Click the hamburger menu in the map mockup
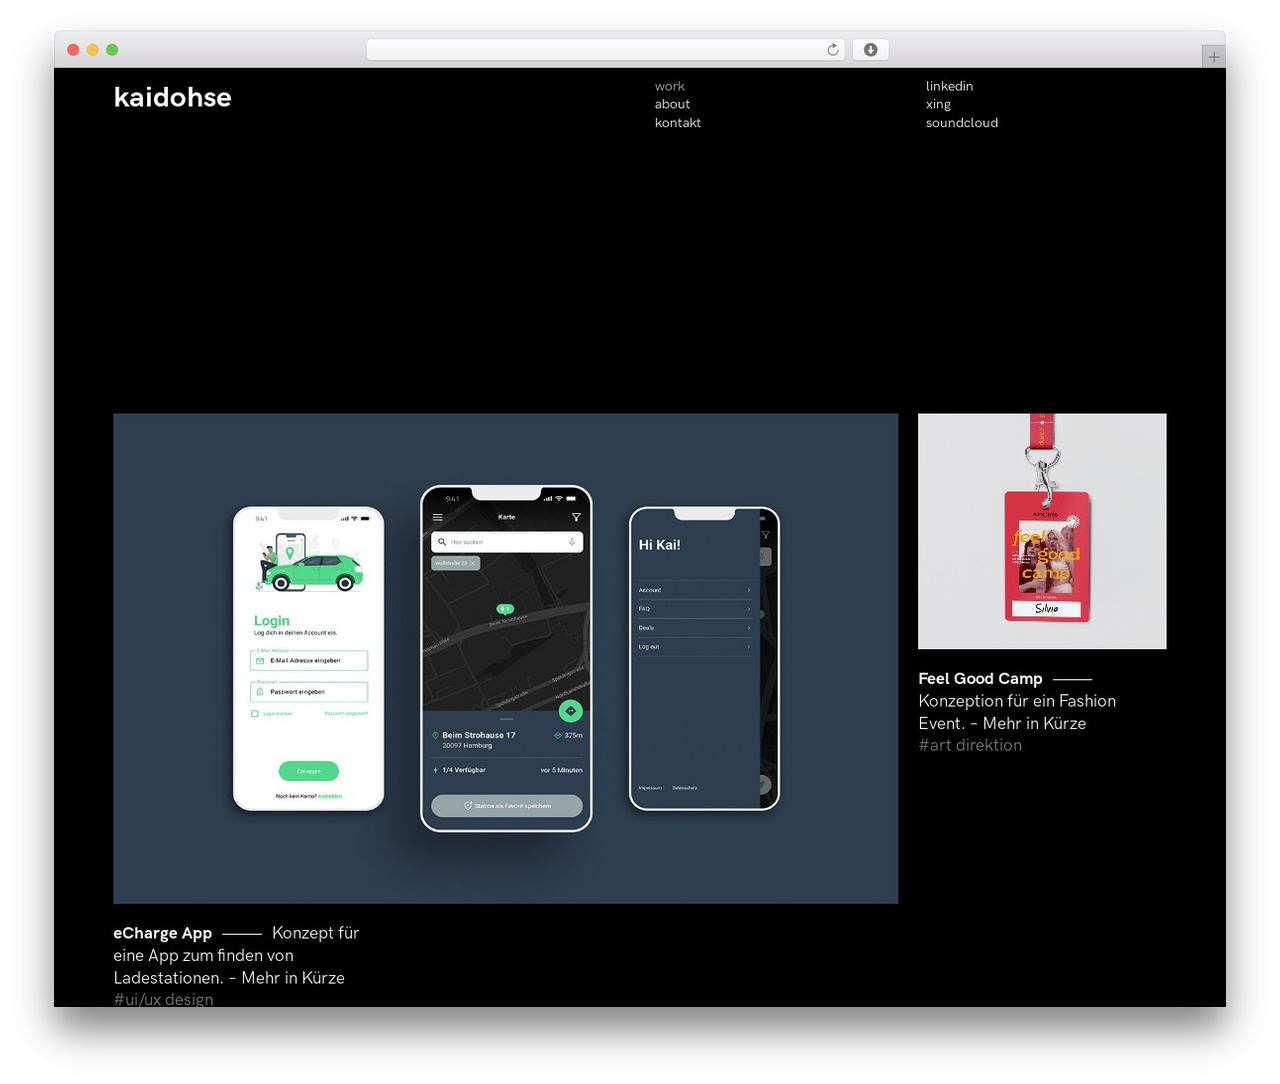The width and height of the screenshot is (1280, 1084). [x=437, y=517]
